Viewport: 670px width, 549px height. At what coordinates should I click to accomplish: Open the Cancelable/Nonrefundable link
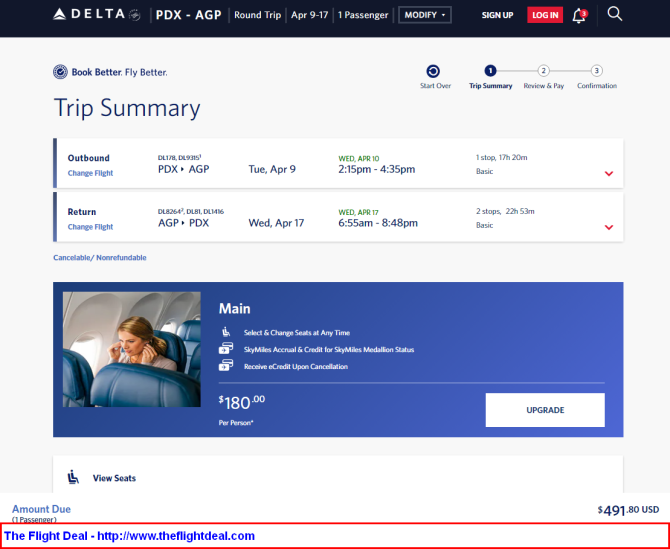tap(100, 258)
